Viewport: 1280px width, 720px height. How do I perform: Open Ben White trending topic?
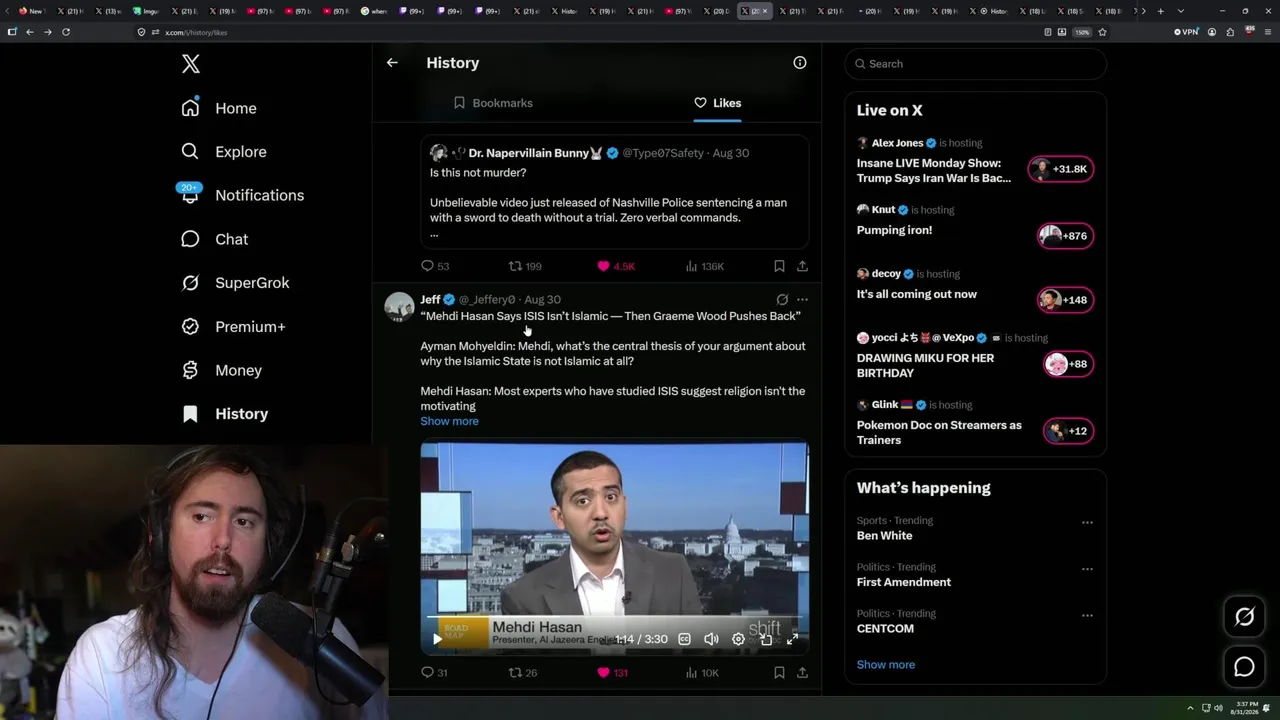(884, 536)
